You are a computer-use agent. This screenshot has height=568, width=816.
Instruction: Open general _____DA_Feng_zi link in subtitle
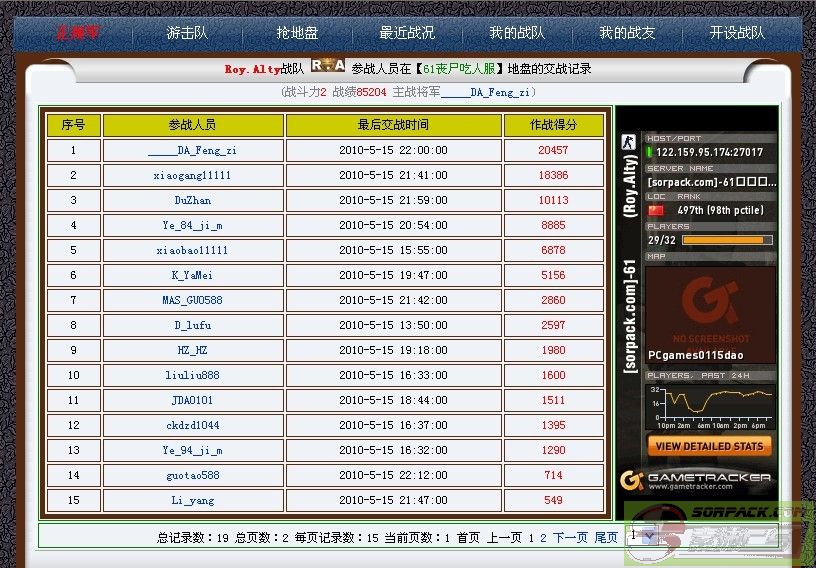(x=485, y=92)
